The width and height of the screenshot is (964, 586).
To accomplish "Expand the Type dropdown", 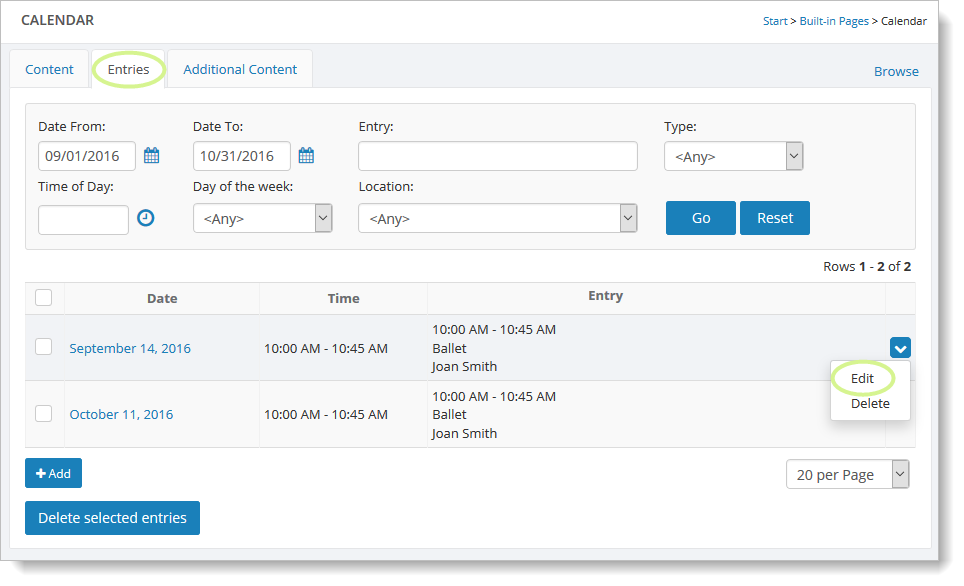I will (x=733, y=157).
